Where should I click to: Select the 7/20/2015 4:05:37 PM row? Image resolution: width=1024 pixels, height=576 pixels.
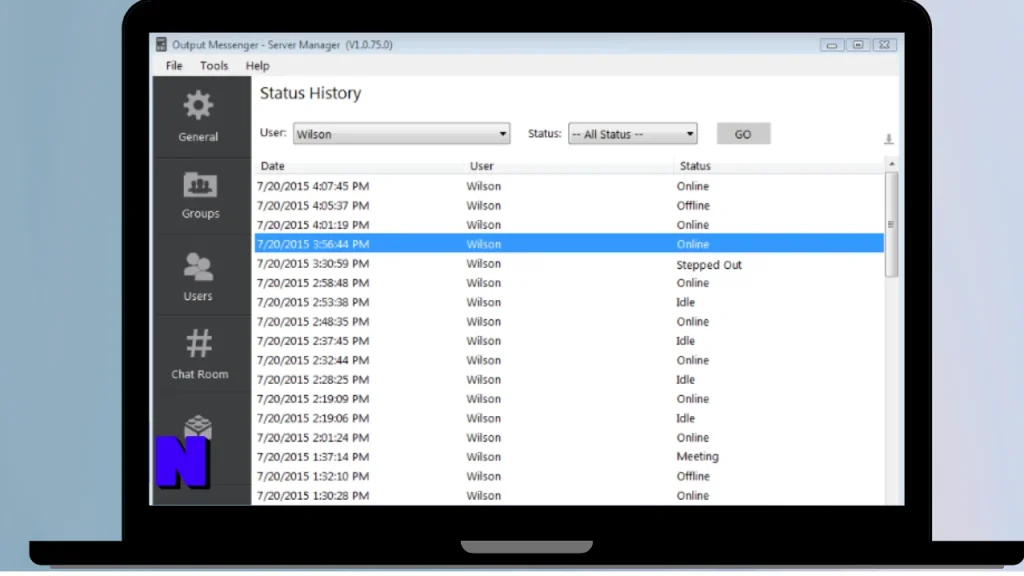tap(569, 205)
